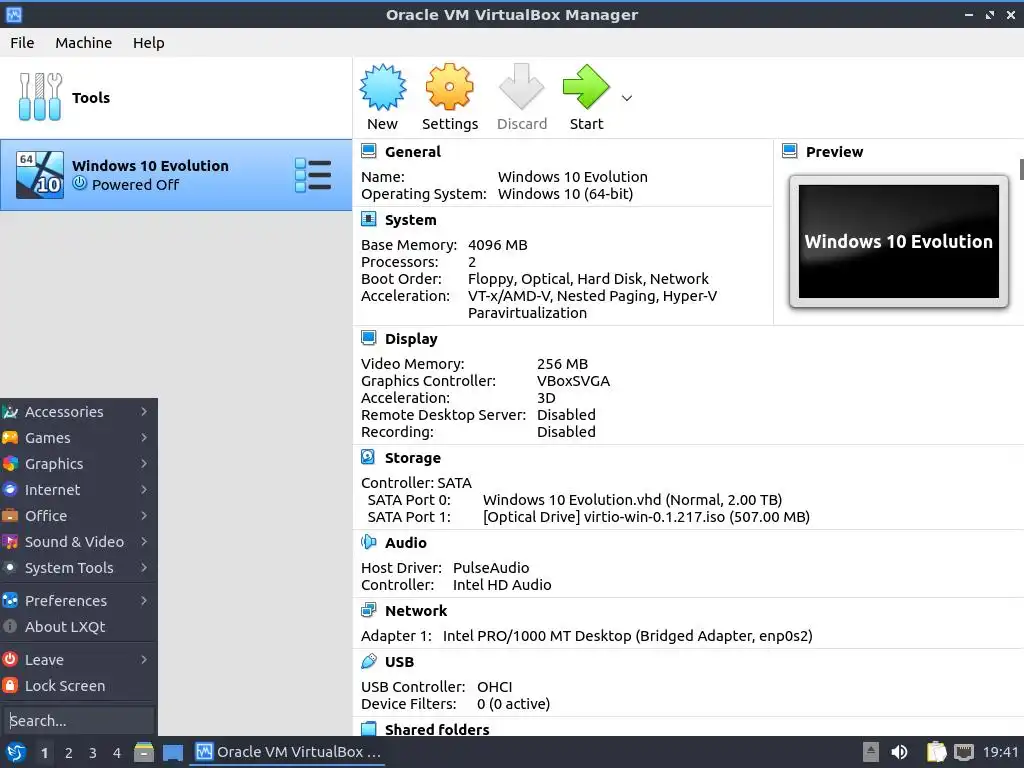1024x768 pixels.
Task: Click the removable media tray icon
Action: click(871, 752)
